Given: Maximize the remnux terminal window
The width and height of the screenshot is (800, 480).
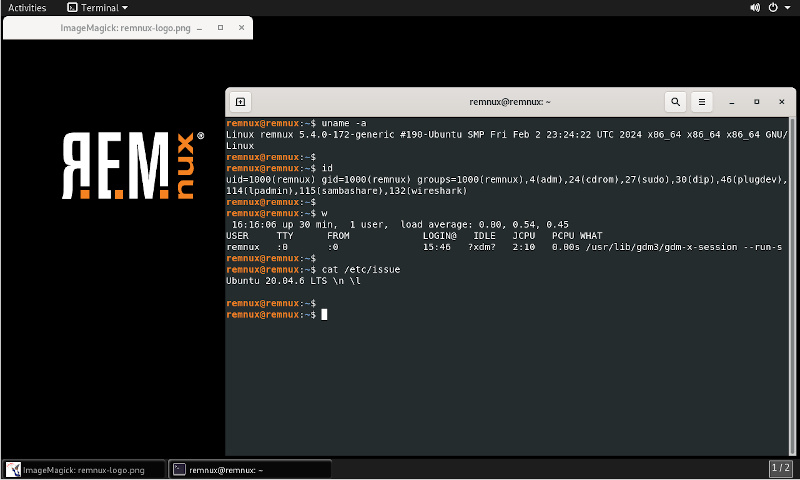Looking at the screenshot, I should [756, 102].
